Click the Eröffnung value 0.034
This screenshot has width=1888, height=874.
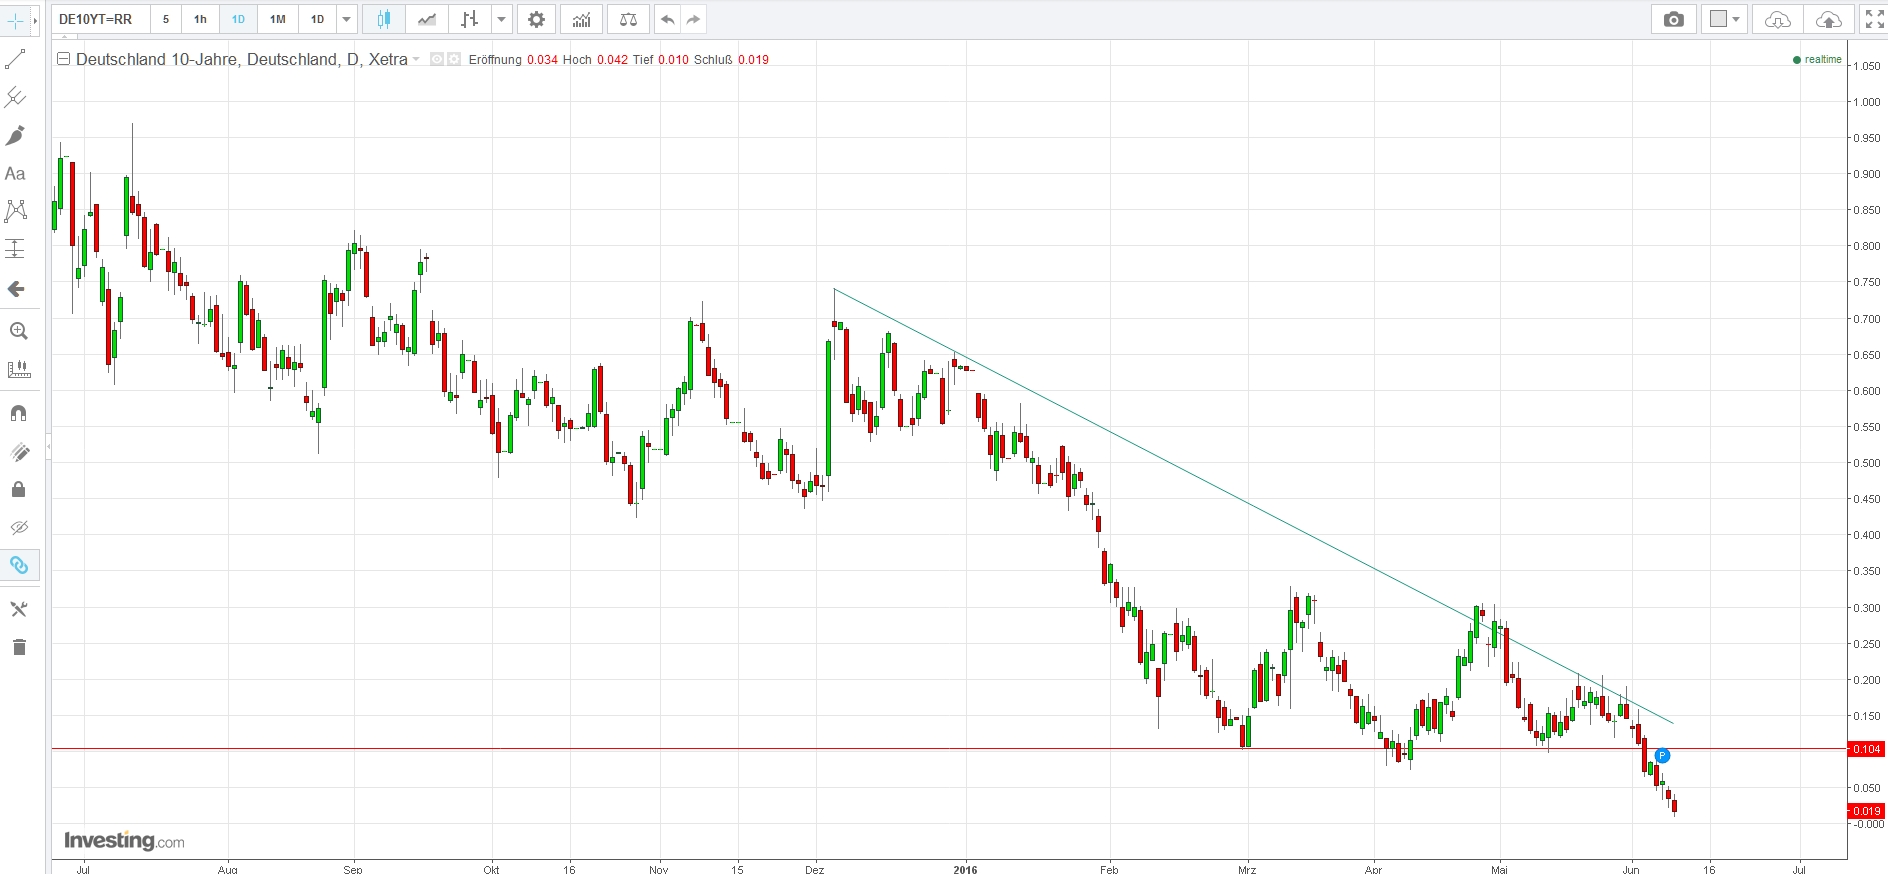pos(542,60)
